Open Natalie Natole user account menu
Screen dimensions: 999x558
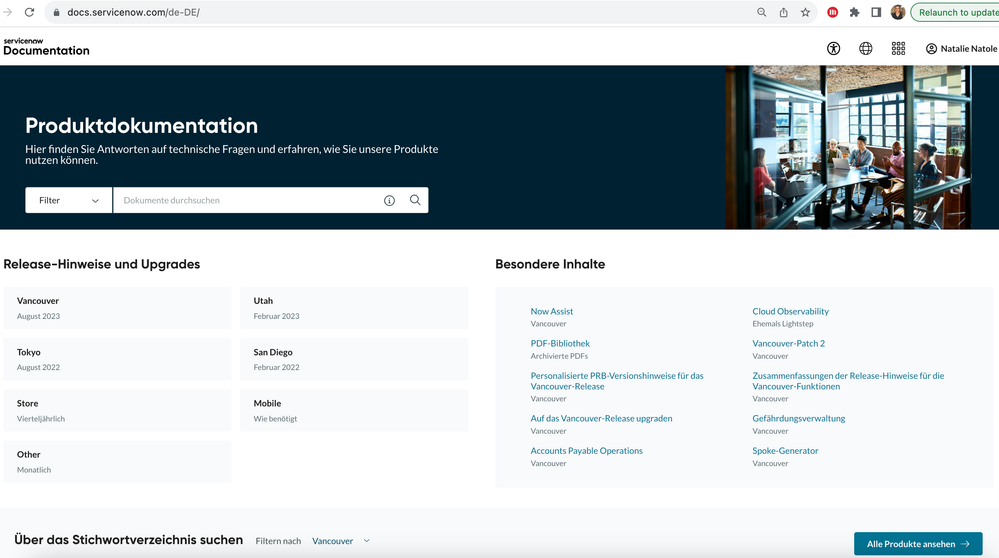click(x=961, y=48)
